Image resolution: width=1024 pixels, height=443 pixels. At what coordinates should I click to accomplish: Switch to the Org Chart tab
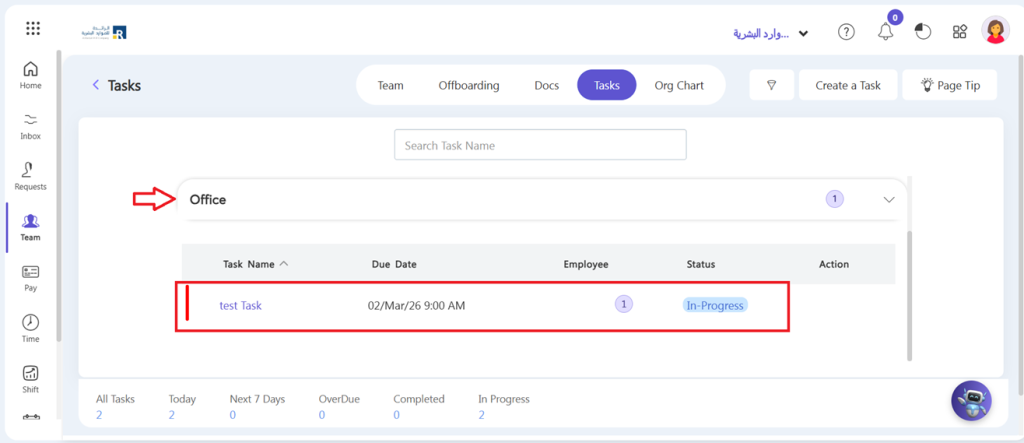click(678, 85)
